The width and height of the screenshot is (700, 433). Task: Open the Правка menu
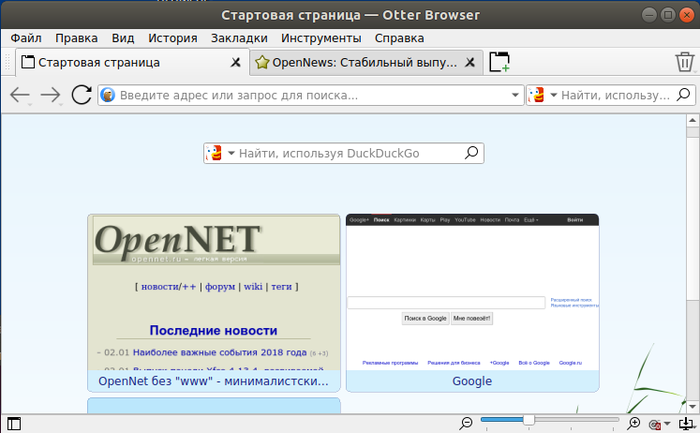coord(76,38)
